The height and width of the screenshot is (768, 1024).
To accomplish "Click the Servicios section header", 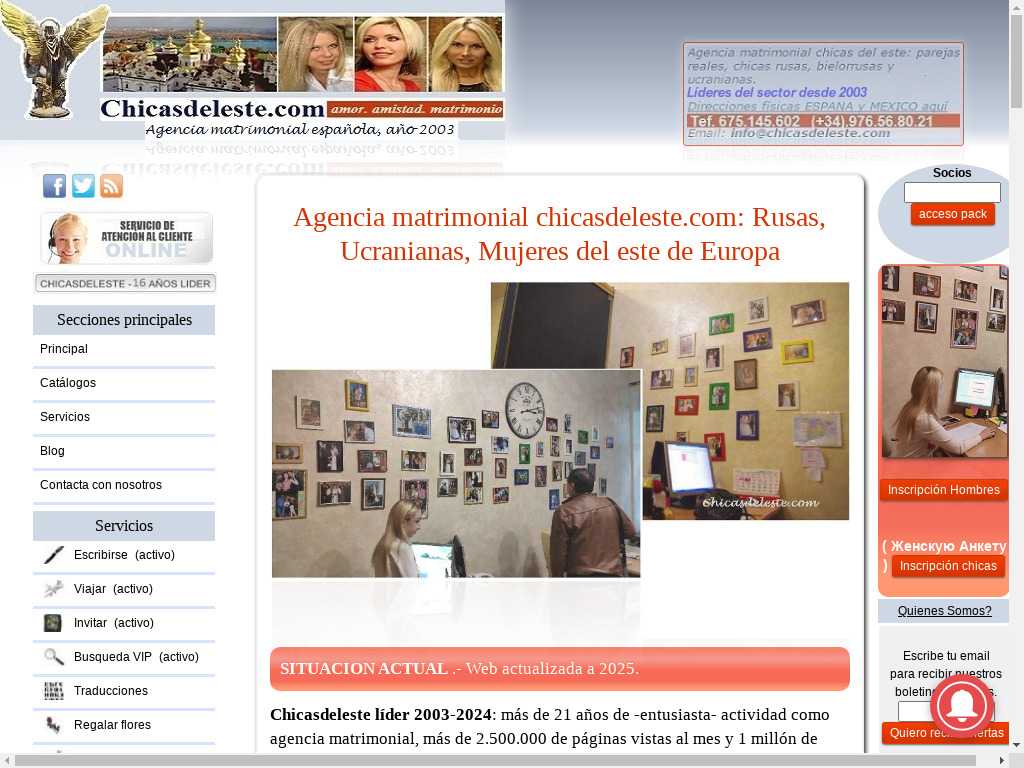I will 124,526.
